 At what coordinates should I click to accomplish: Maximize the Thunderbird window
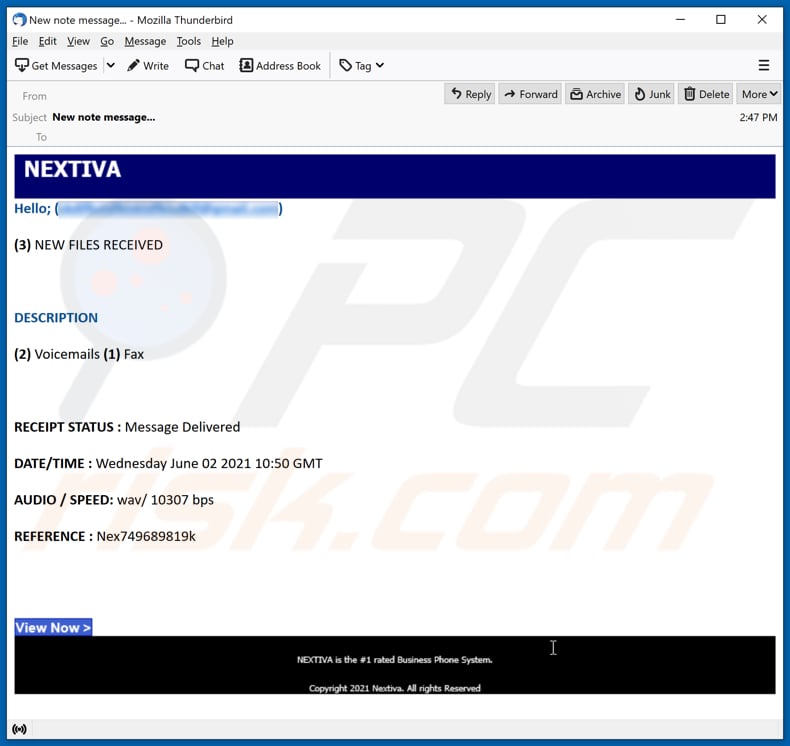click(x=721, y=20)
